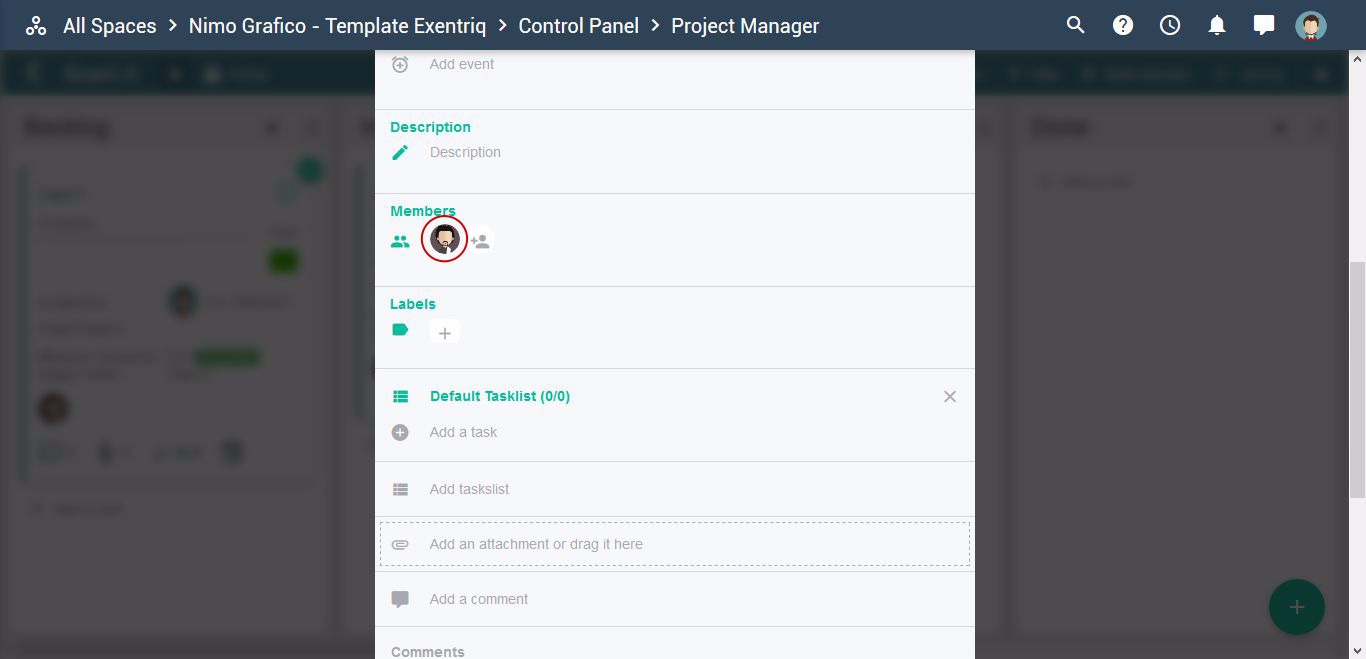Select the assigned member avatar
Screen dimensions: 1366x659
tap(445, 239)
